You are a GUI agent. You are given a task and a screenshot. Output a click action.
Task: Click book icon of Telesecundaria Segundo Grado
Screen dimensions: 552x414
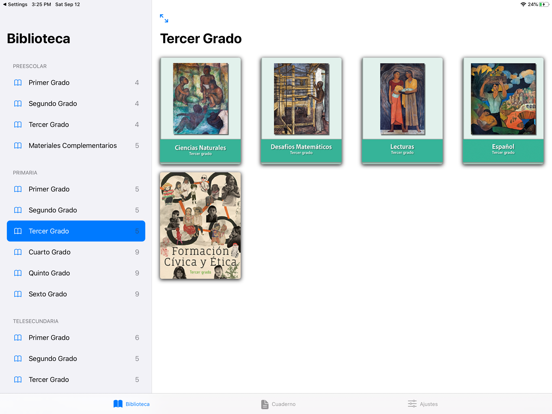pos(18,358)
